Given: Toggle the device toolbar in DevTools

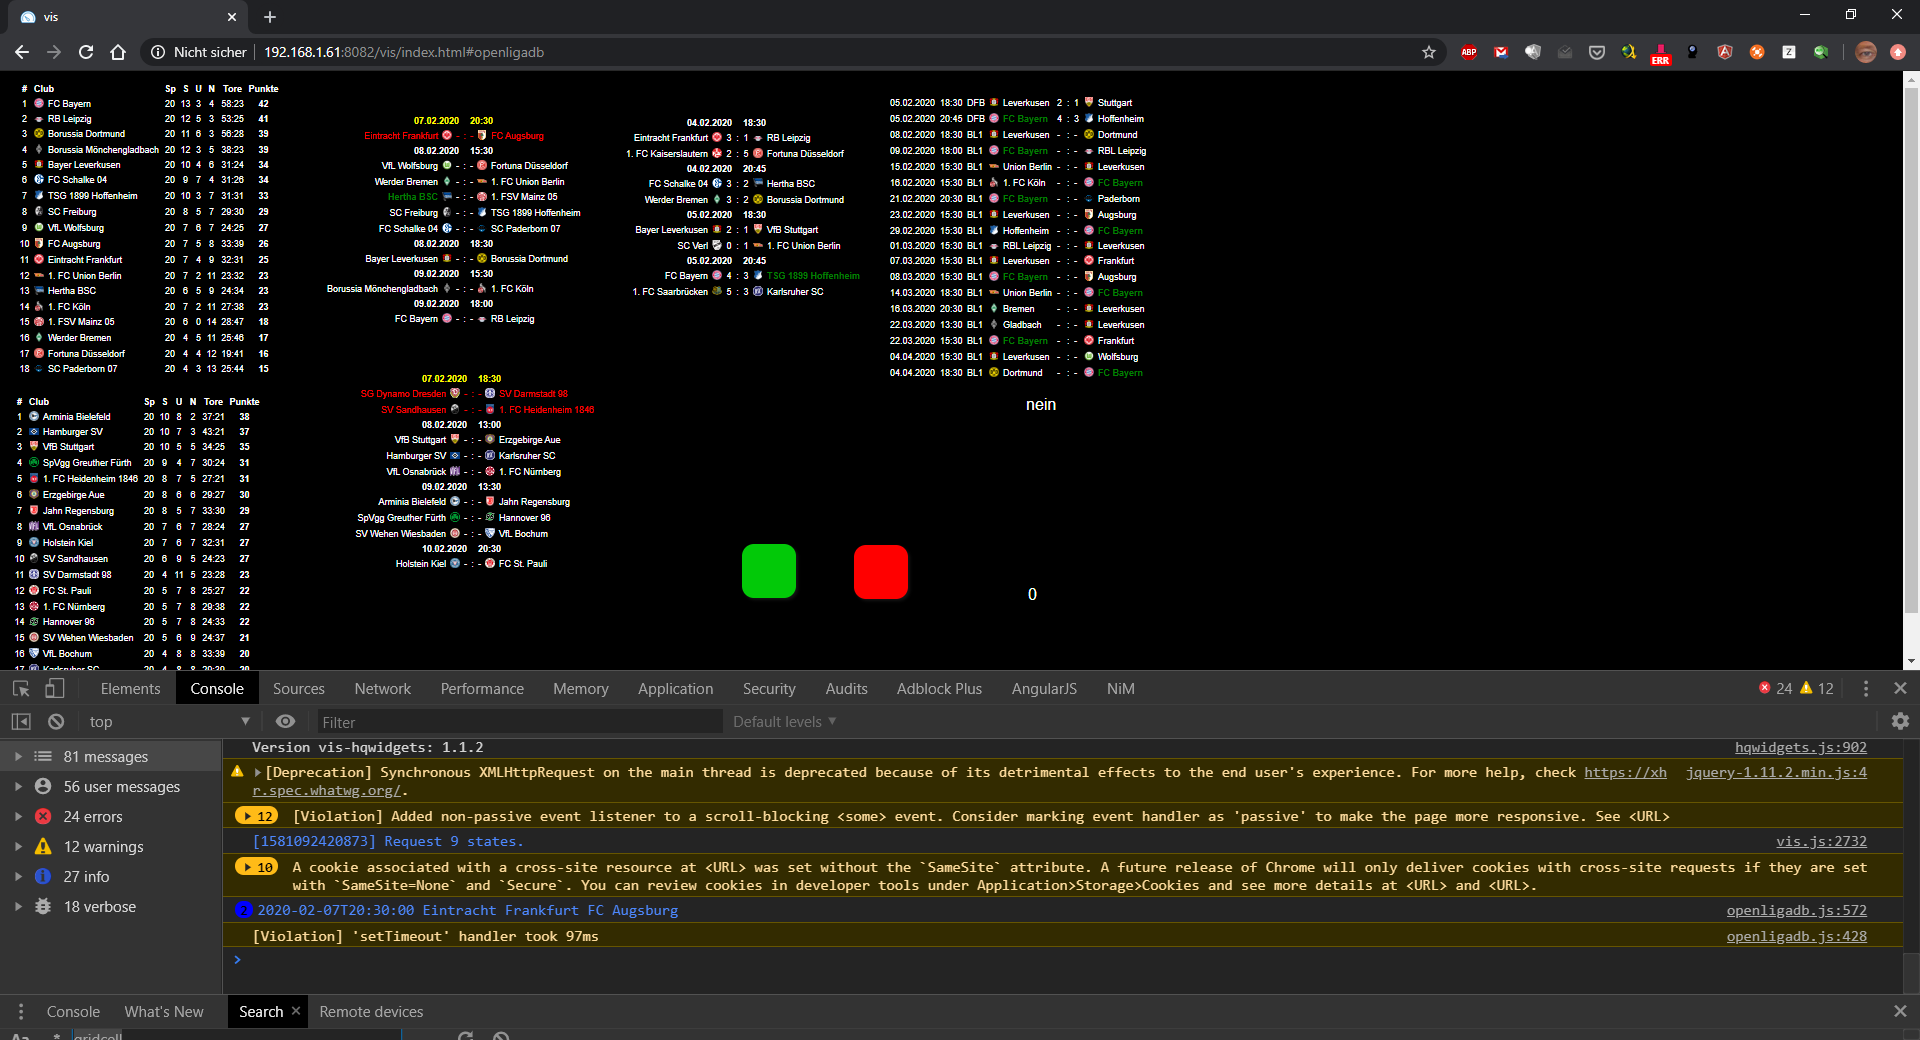Looking at the screenshot, I should (x=55, y=688).
